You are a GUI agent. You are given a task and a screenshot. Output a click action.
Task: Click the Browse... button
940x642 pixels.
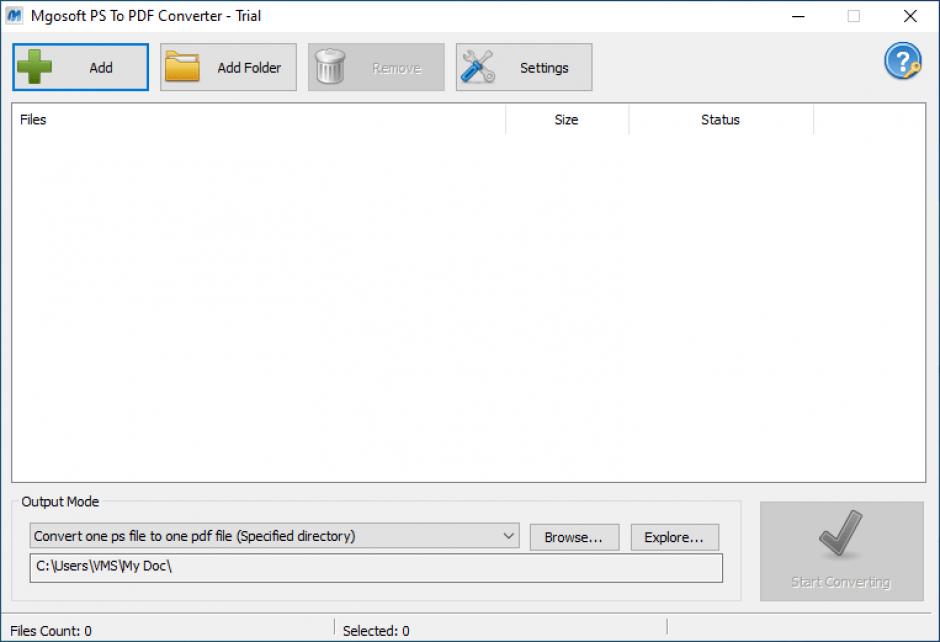574,537
